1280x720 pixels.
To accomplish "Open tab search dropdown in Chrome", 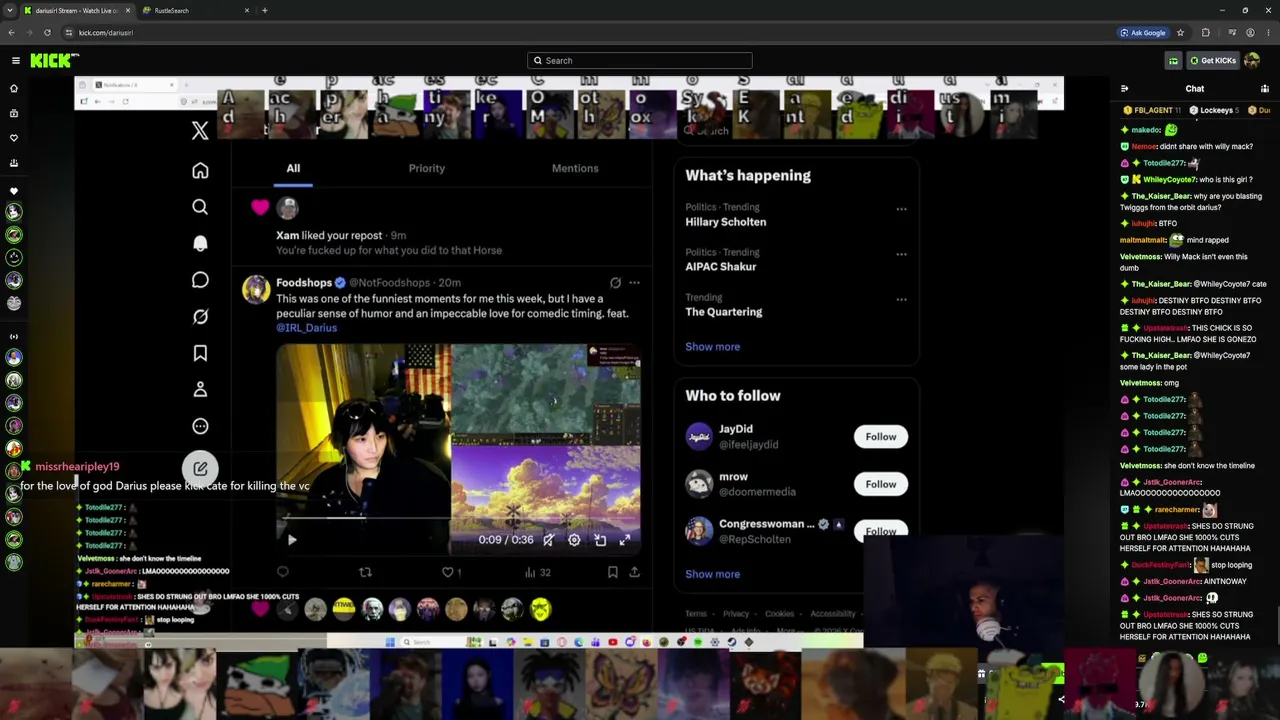I will click(x=10, y=10).
